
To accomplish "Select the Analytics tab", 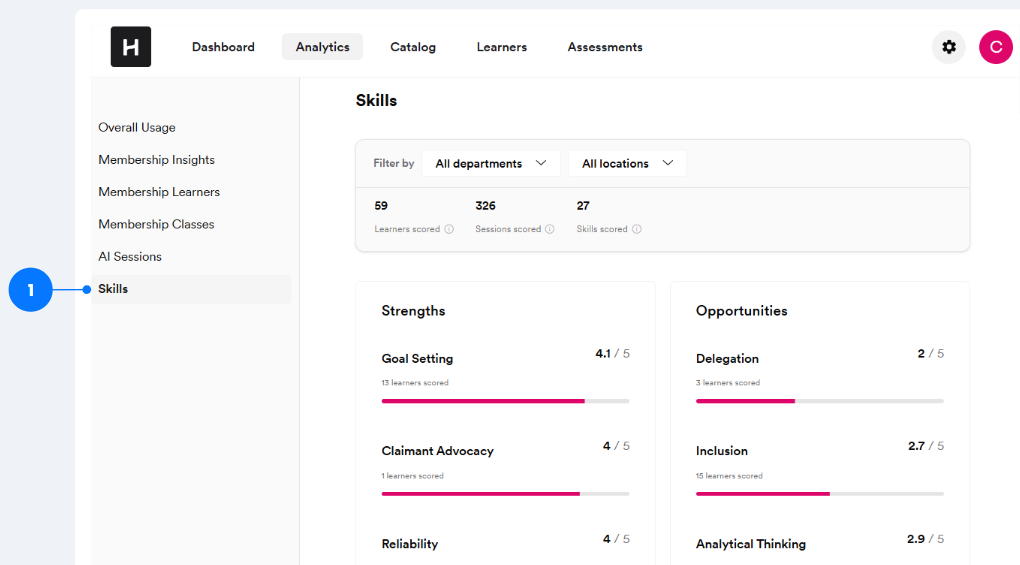I will click(323, 47).
